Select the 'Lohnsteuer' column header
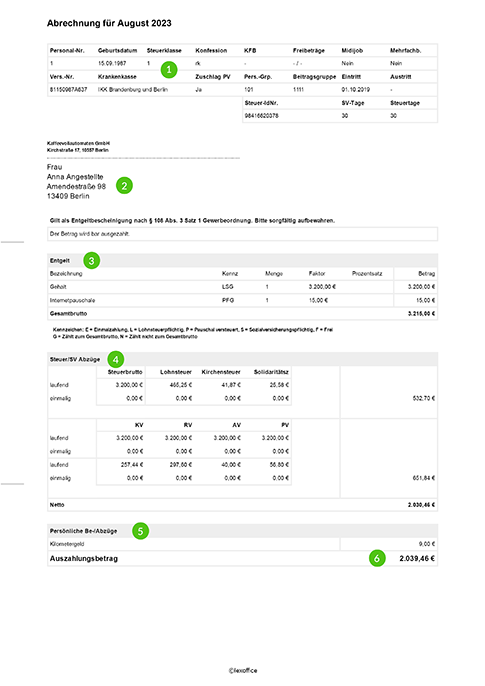Viewport: 485px width, 686px height. click(175, 372)
